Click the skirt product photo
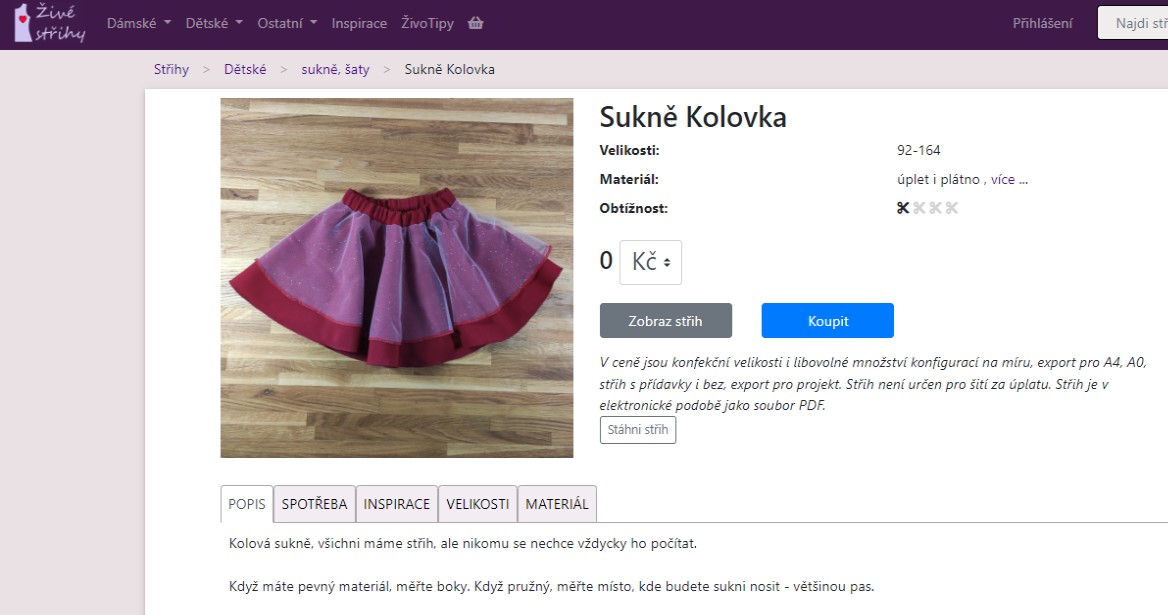1168x615 pixels. click(397, 278)
